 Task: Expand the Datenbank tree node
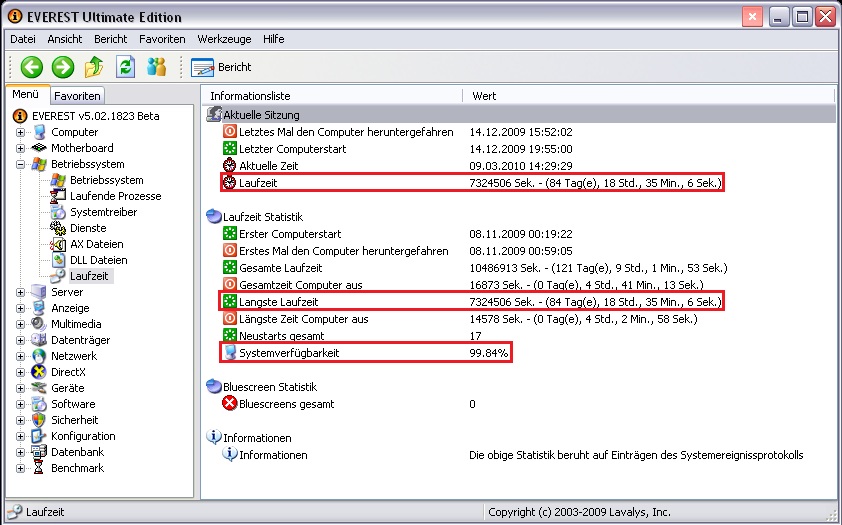coord(20,453)
